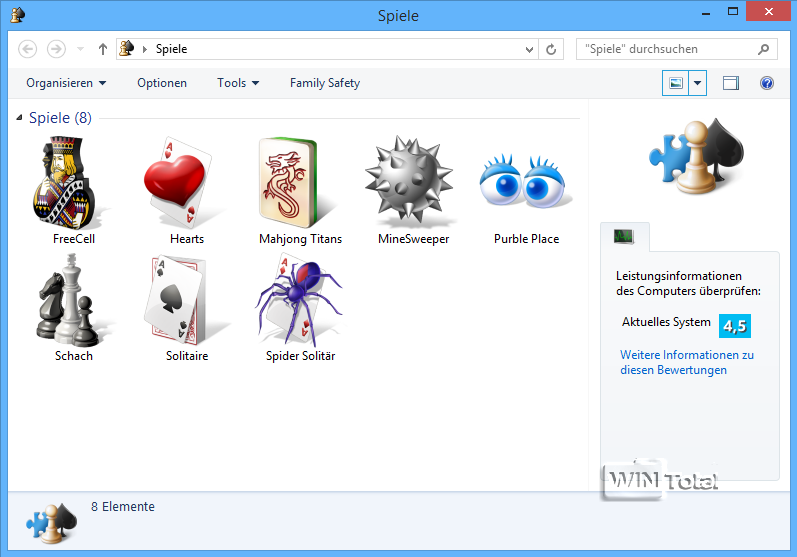This screenshot has height=557, width=797.
Task: Open the Organisieren dropdown menu
Action: (66, 83)
